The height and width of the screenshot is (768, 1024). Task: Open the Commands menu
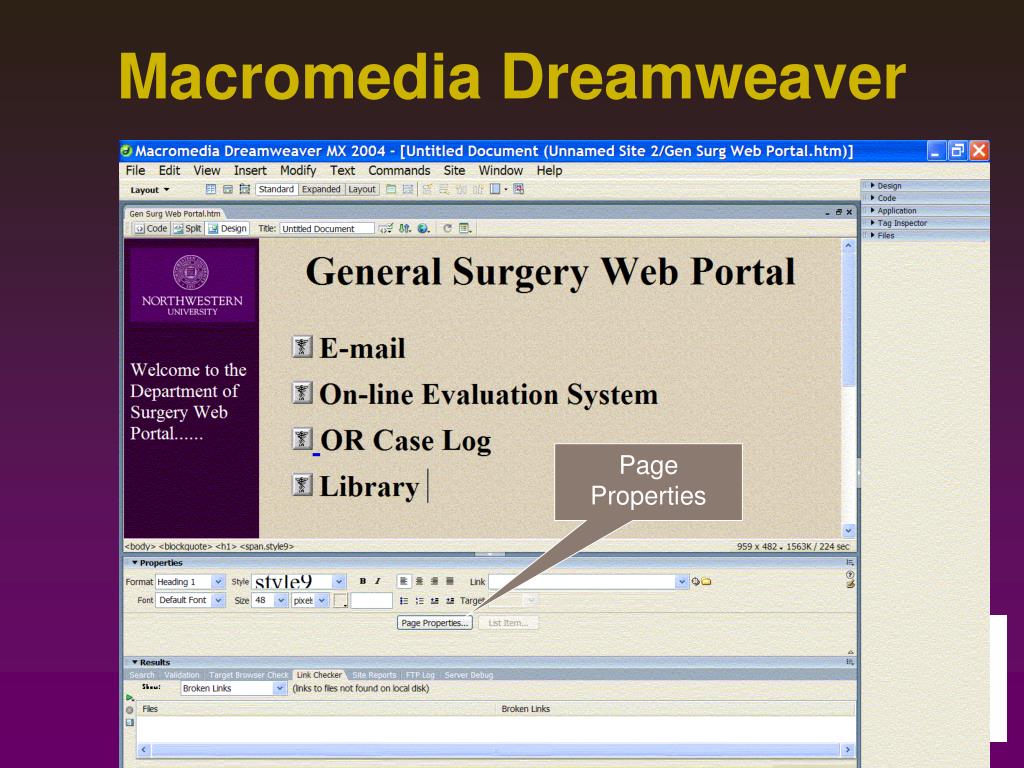click(x=399, y=170)
